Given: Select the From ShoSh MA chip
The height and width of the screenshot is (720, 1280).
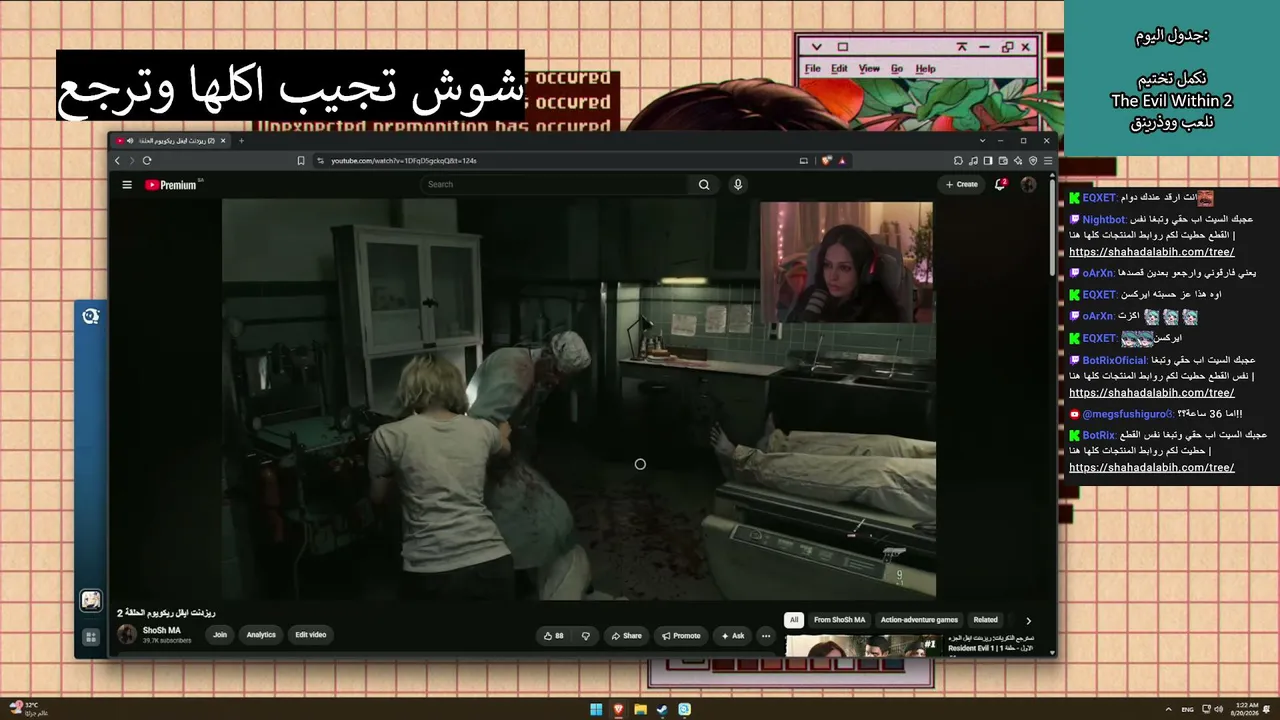Looking at the screenshot, I should tap(839, 620).
